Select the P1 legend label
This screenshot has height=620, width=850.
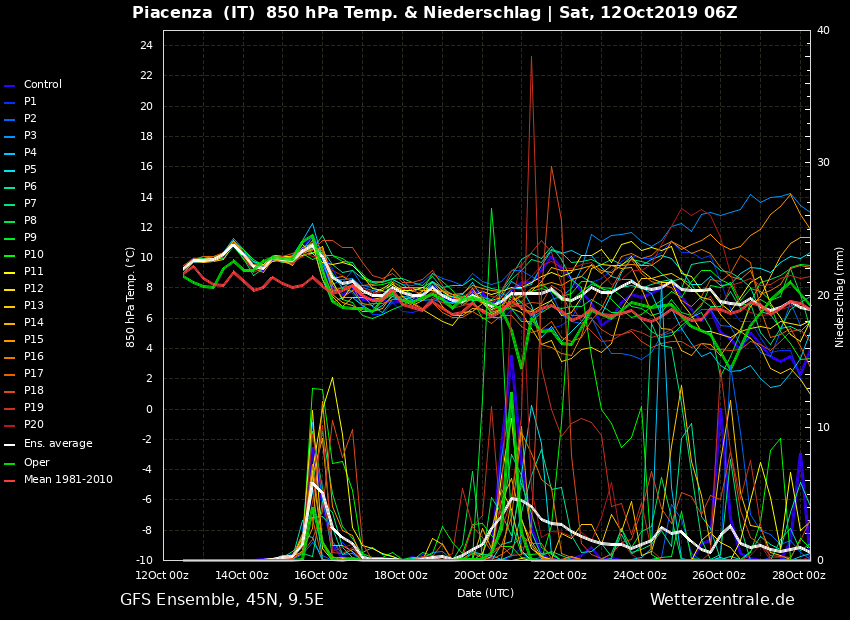(x=30, y=102)
